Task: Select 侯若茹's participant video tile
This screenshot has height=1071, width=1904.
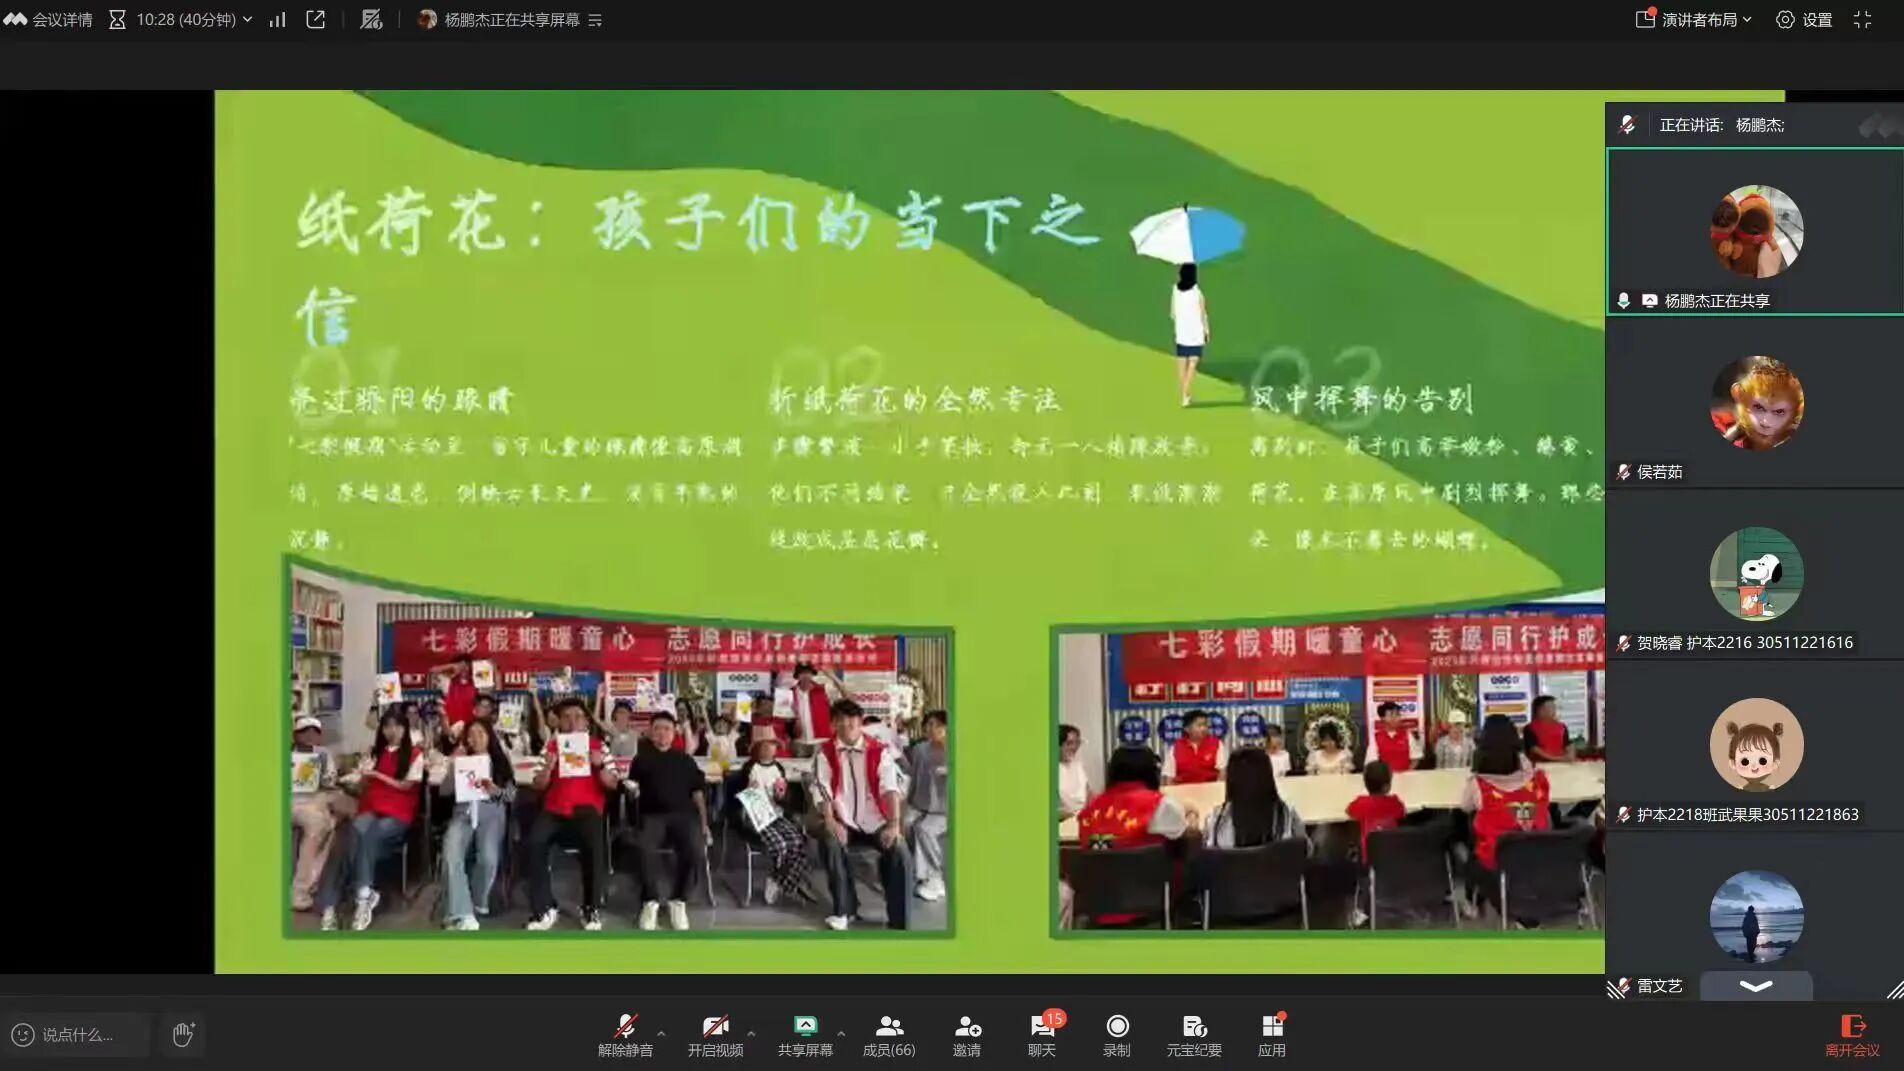Action: pyautogui.click(x=1755, y=405)
